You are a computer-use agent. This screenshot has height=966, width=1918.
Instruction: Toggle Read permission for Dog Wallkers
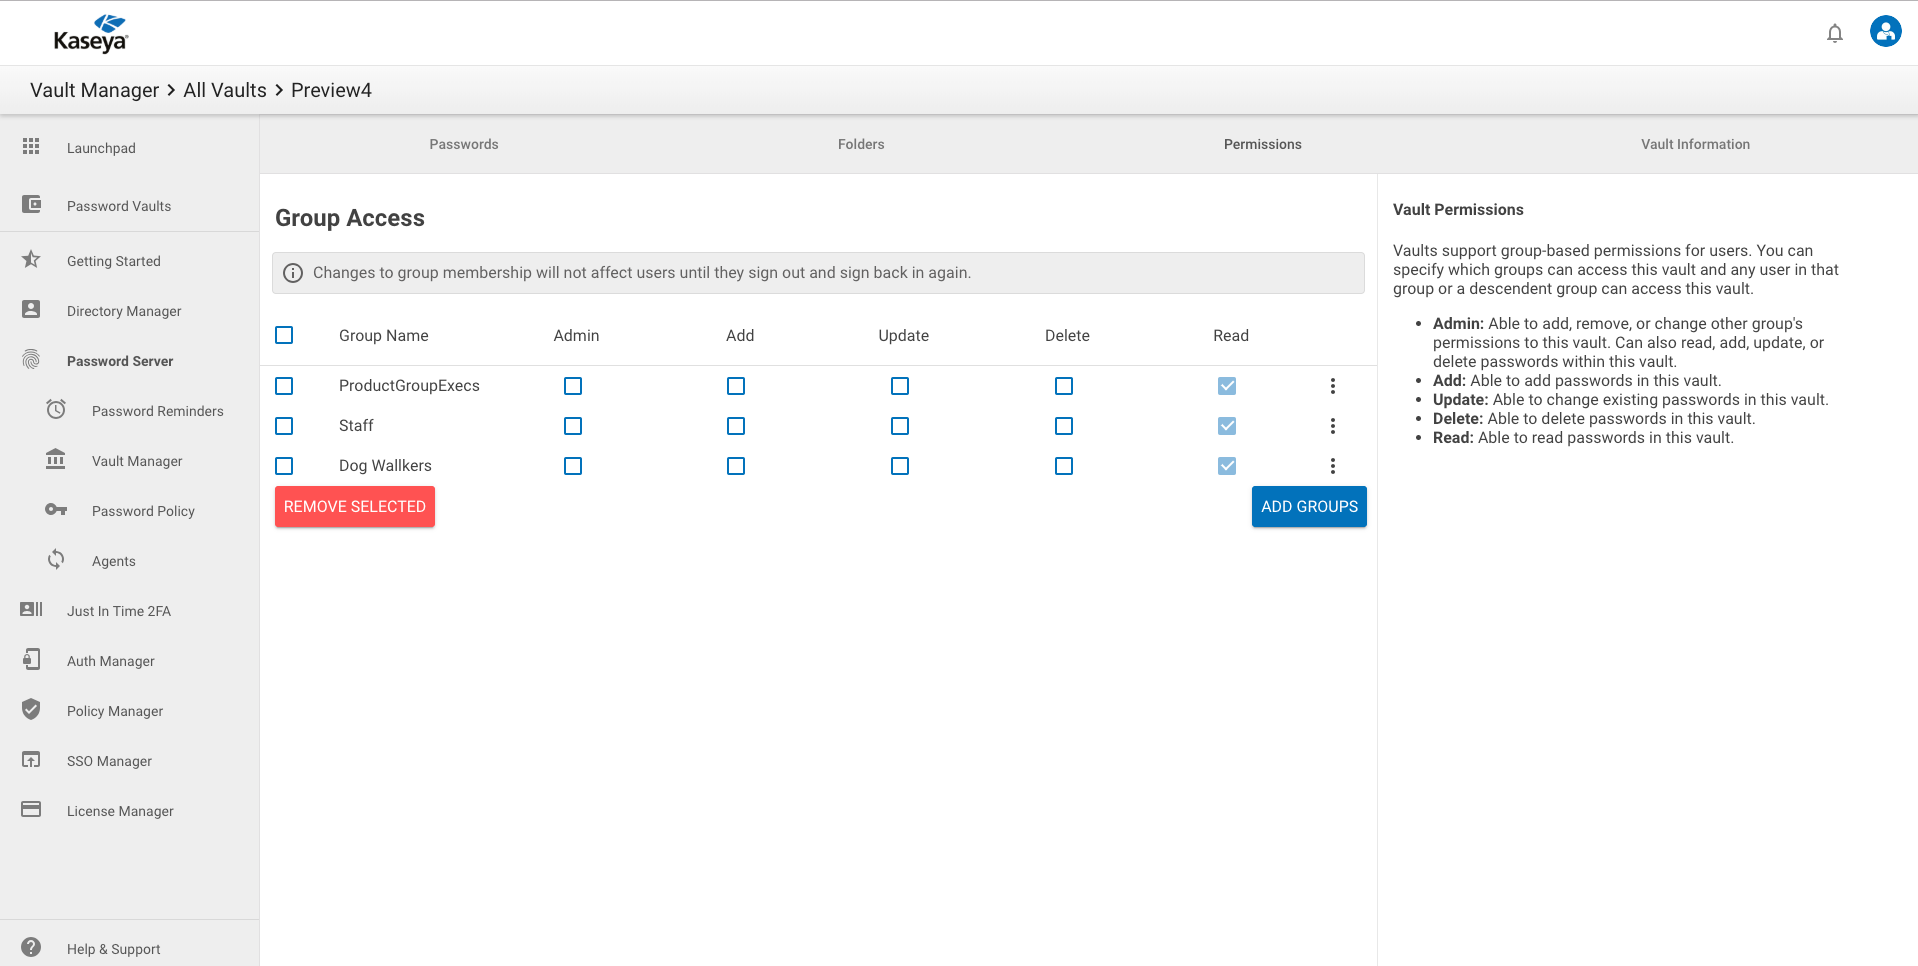[1227, 466]
